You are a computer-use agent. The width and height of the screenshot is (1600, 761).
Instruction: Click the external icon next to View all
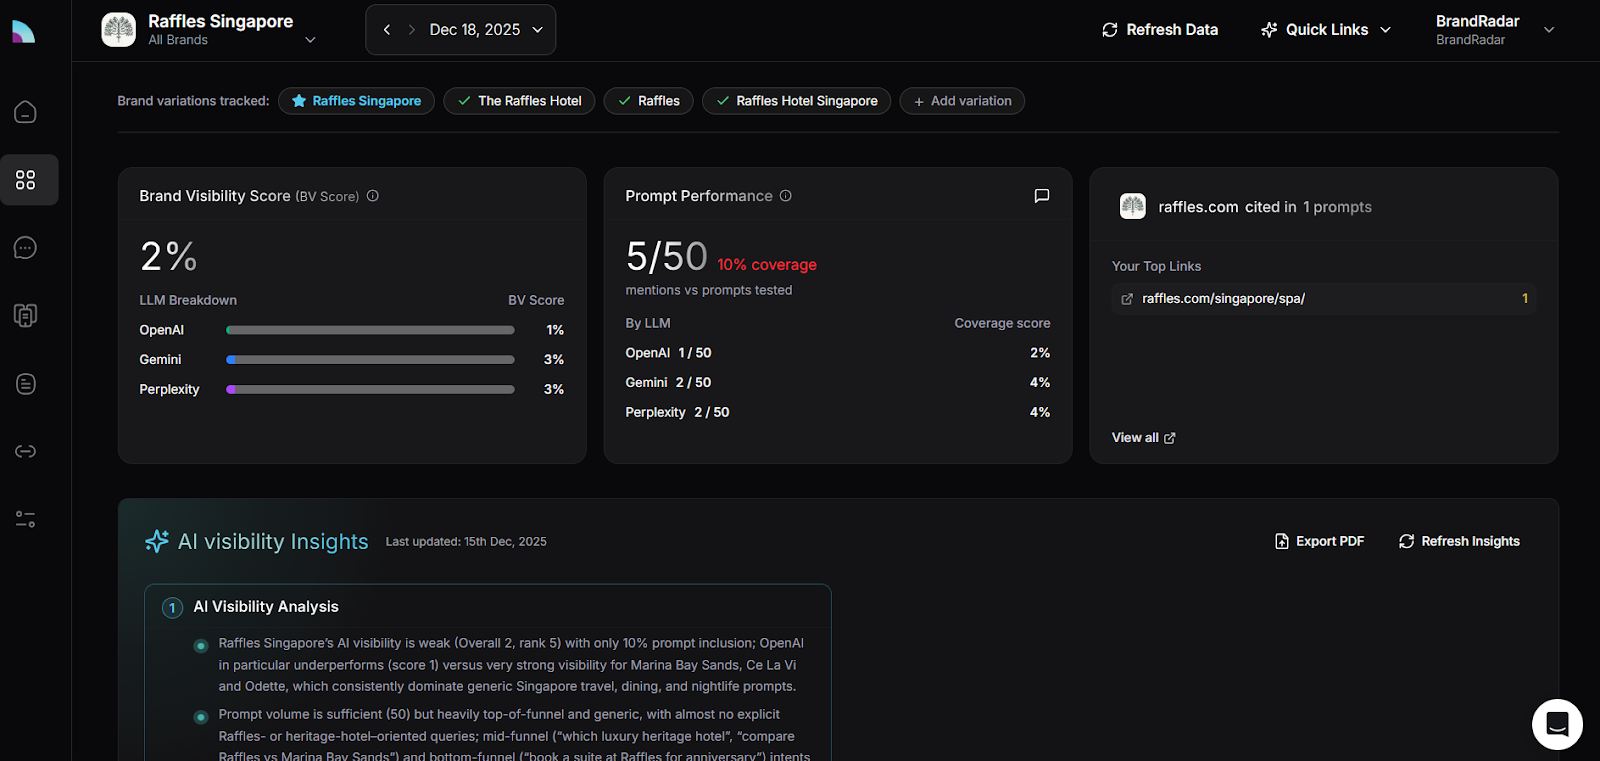tap(1170, 438)
